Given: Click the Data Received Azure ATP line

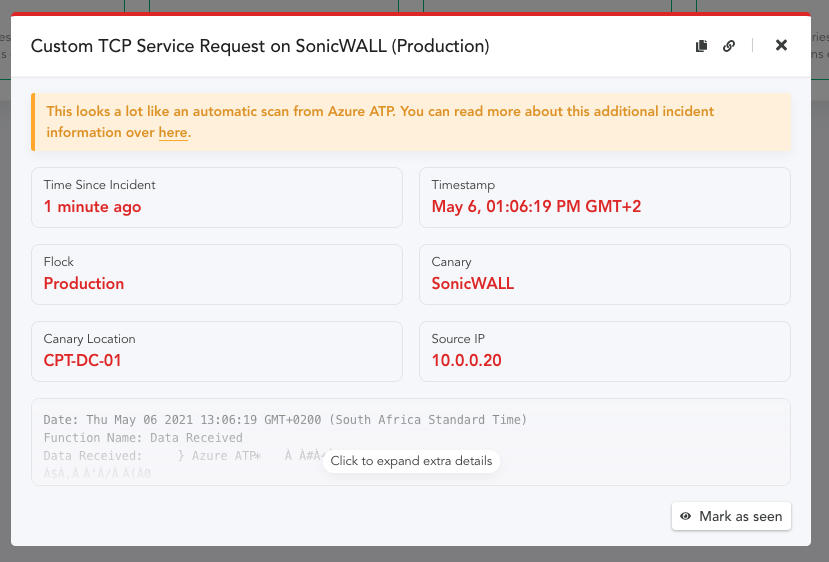Looking at the screenshot, I should click(x=182, y=456).
